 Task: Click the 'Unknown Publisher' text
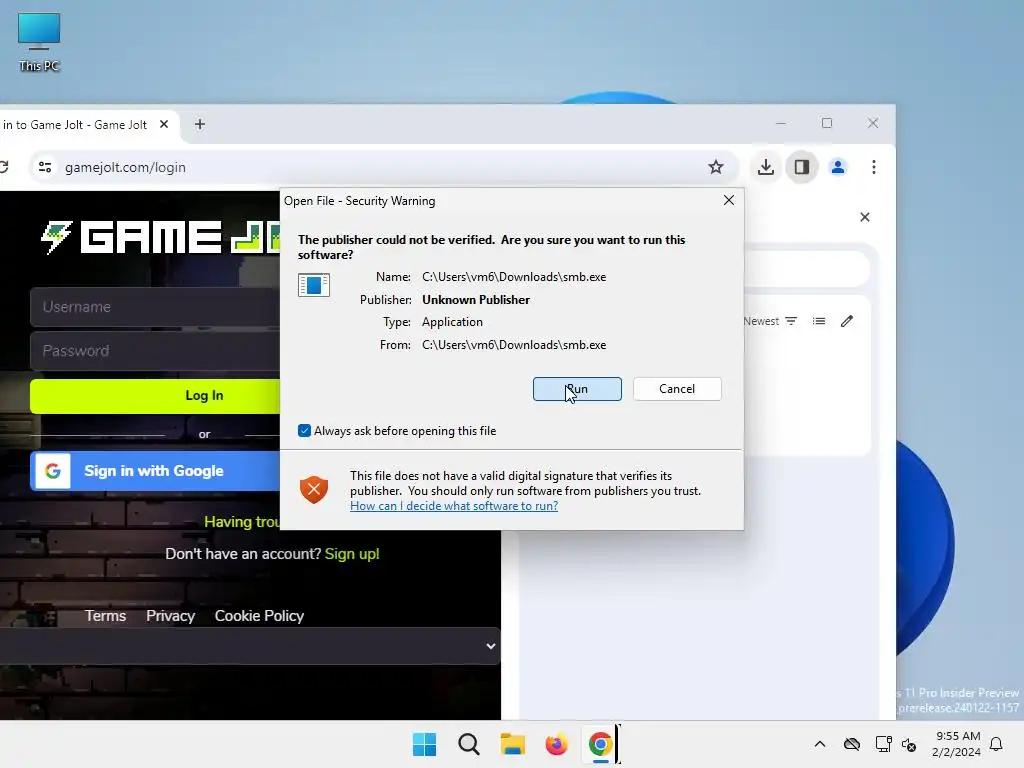tap(476, 300)
